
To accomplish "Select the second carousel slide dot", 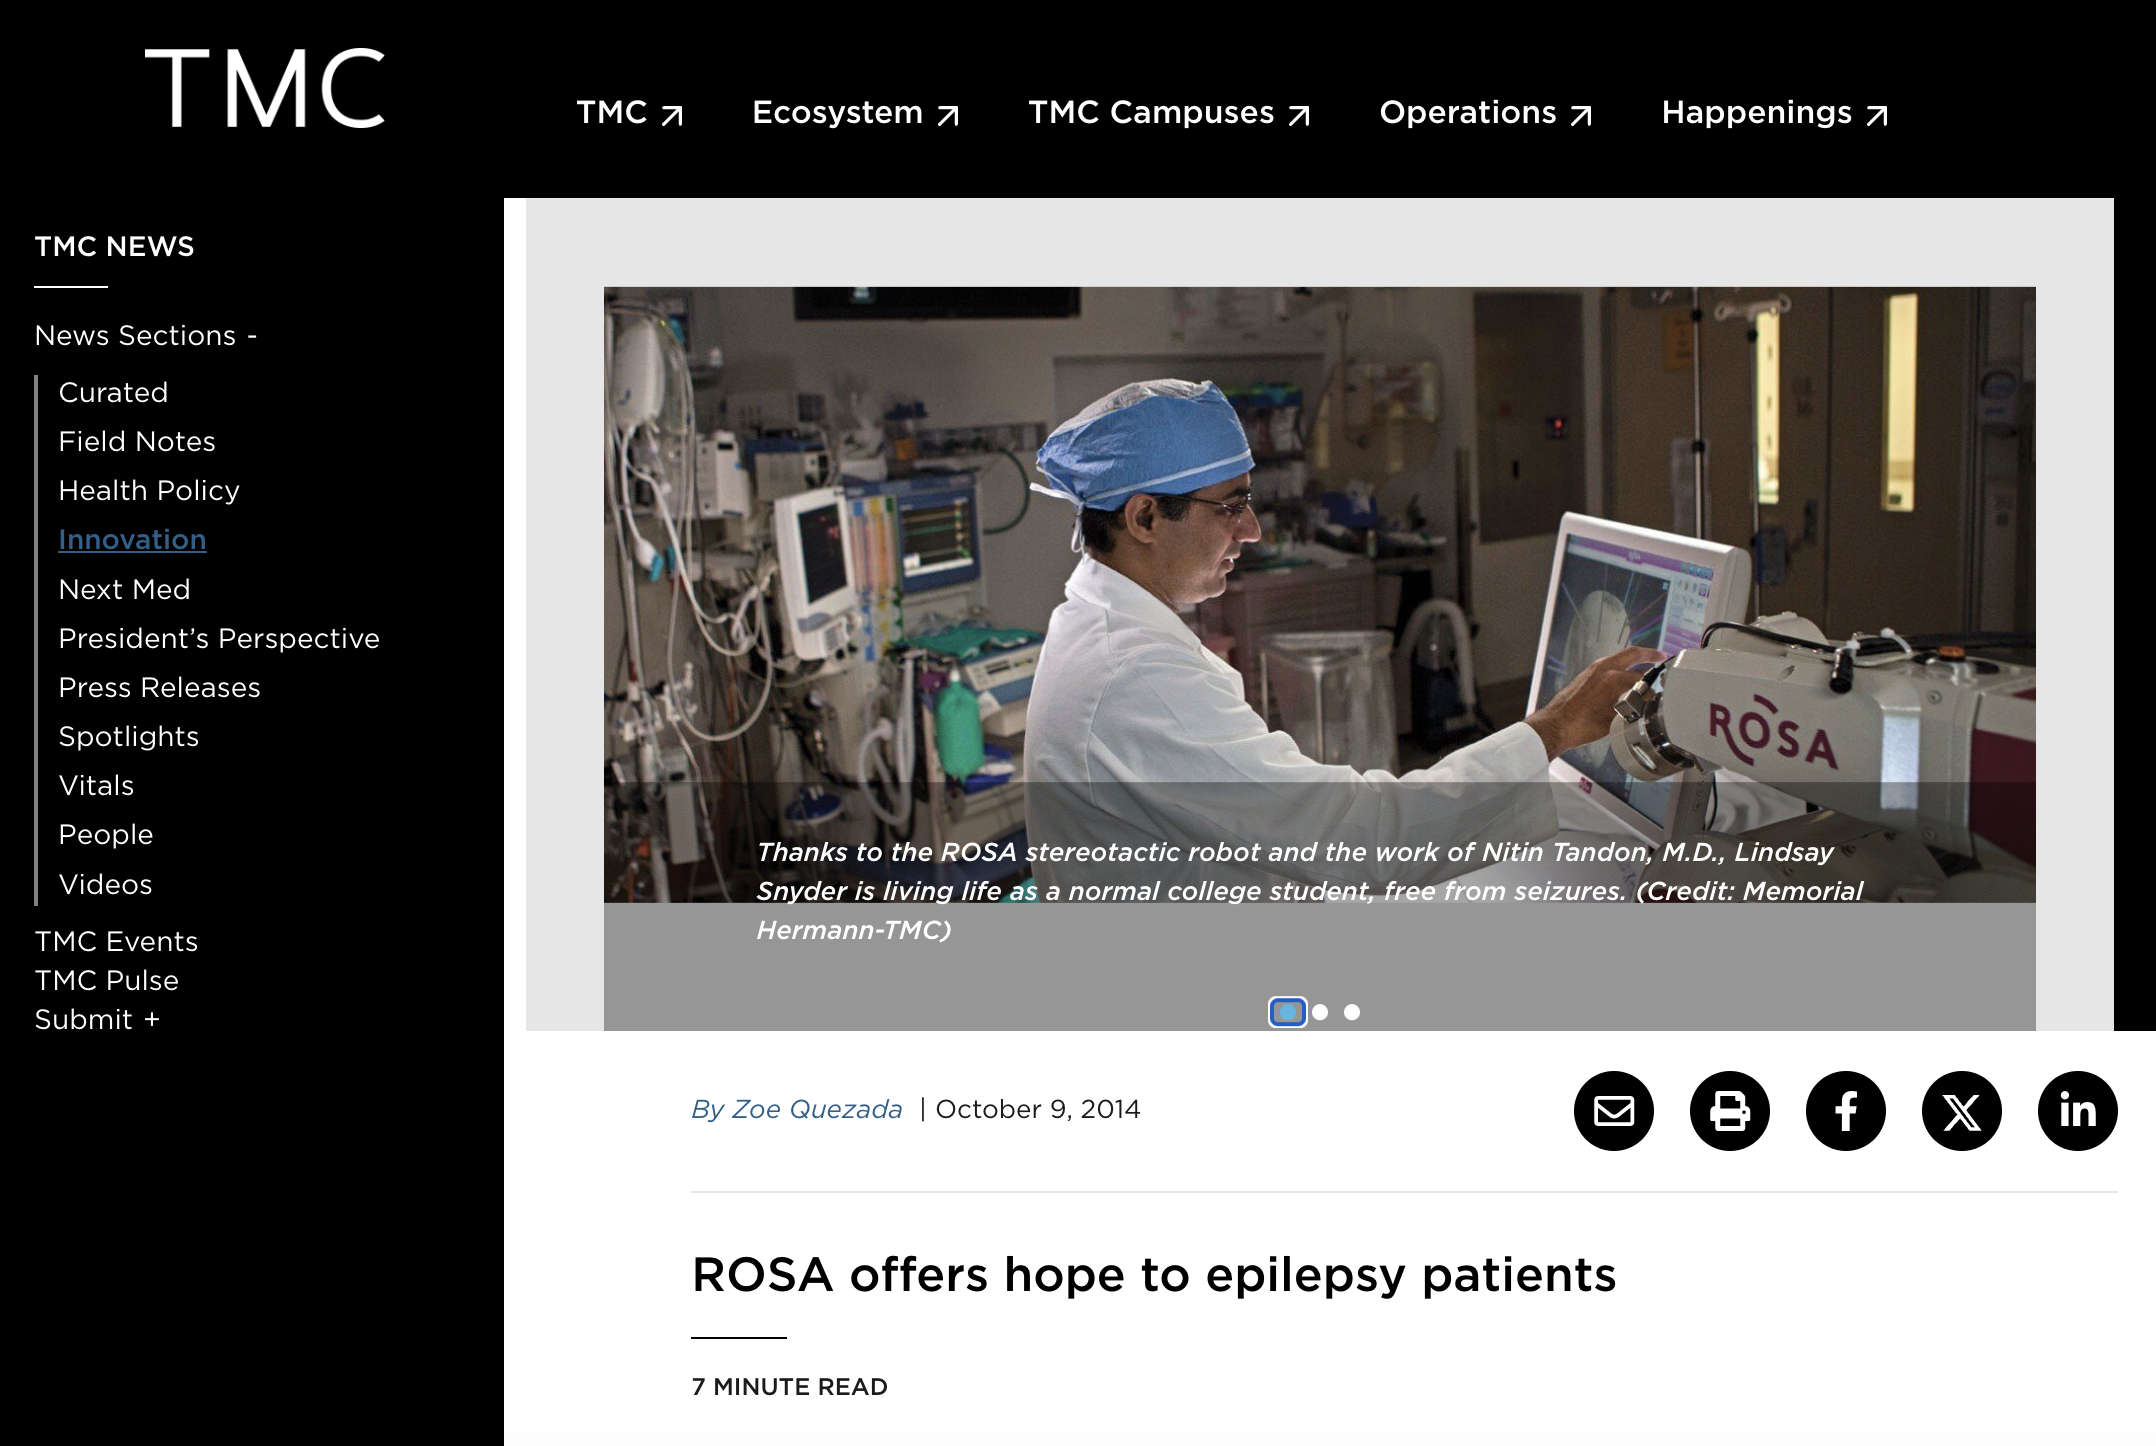I will point(1320,1012).
